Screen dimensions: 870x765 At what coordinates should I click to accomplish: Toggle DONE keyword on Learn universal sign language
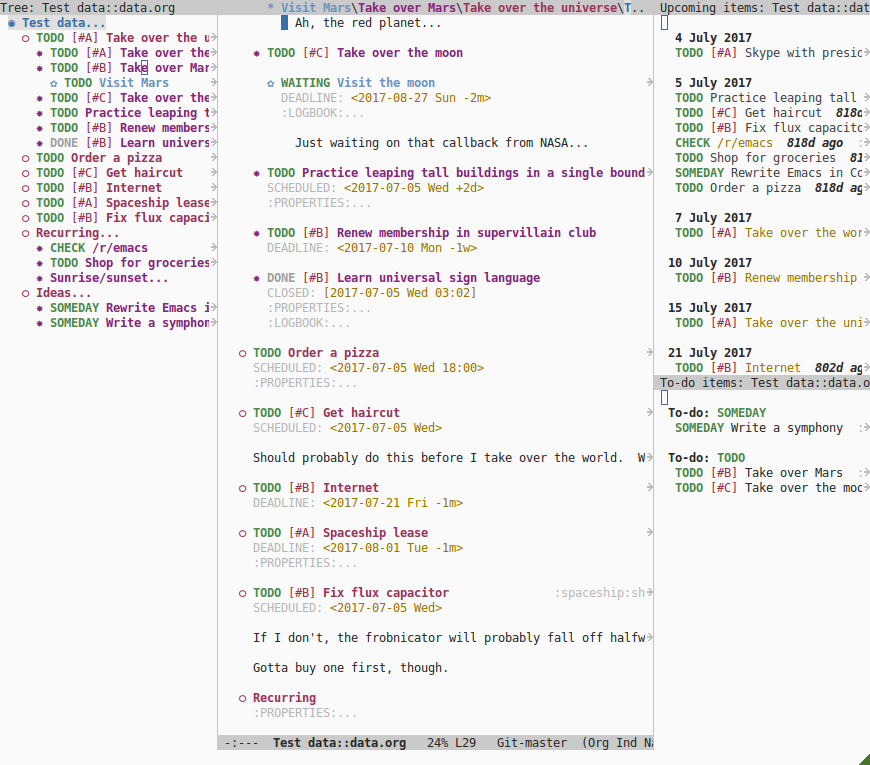(x=281, y=277)
